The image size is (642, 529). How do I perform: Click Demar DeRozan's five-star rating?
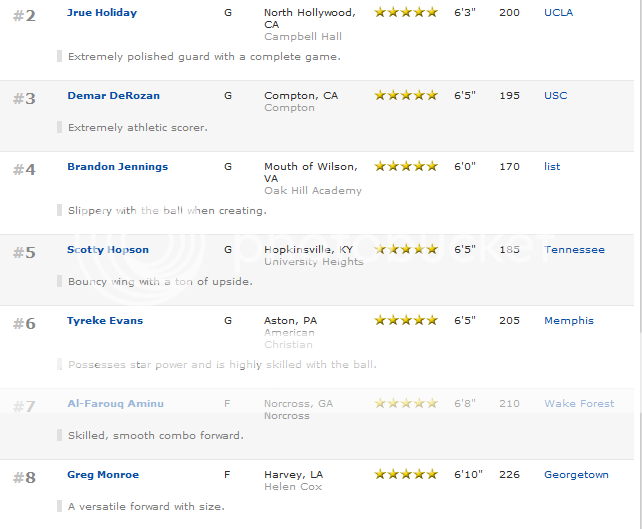click(x=406, y=95)
